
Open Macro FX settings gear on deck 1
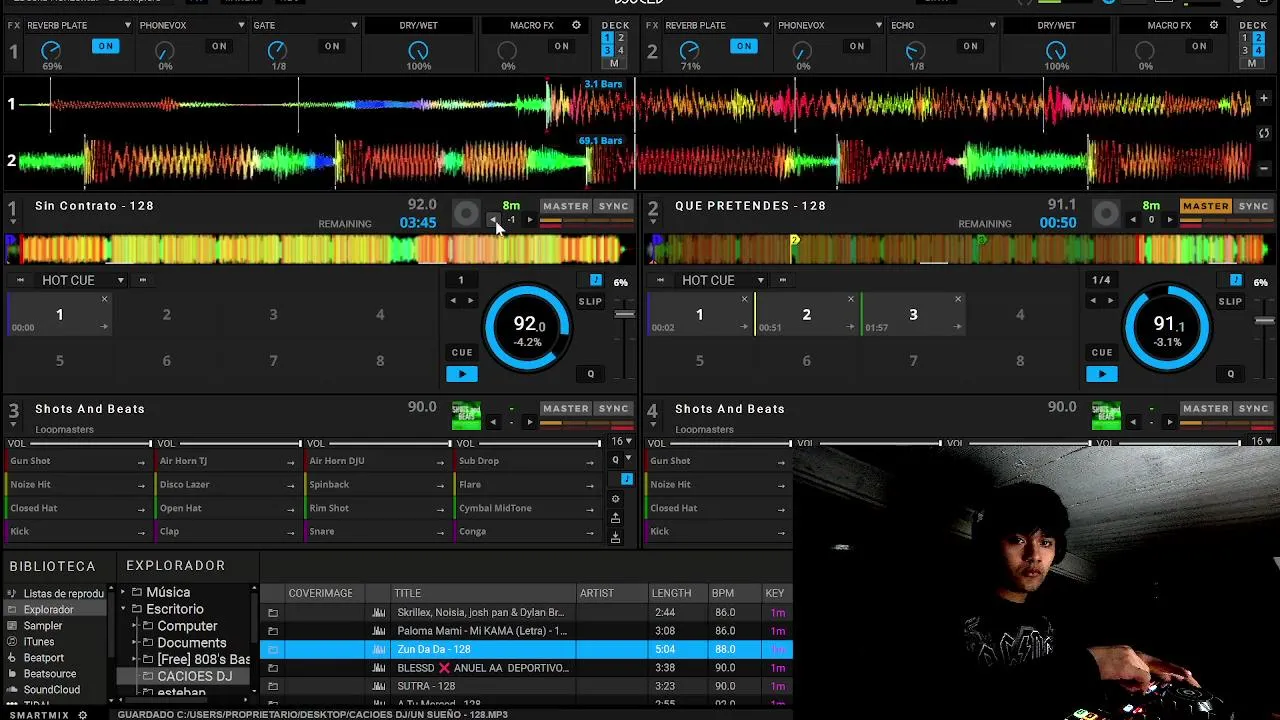(x=576, y=25)
